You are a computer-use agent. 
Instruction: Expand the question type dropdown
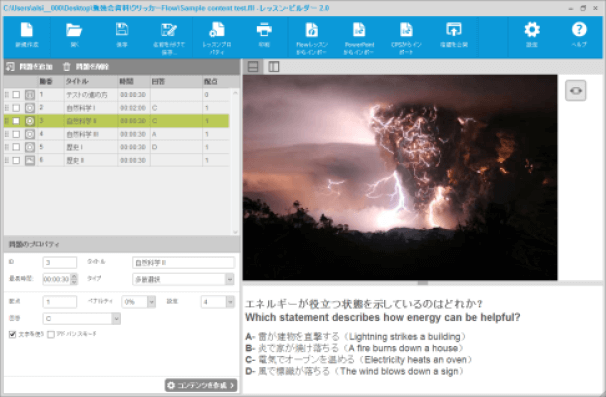point(230,279)
